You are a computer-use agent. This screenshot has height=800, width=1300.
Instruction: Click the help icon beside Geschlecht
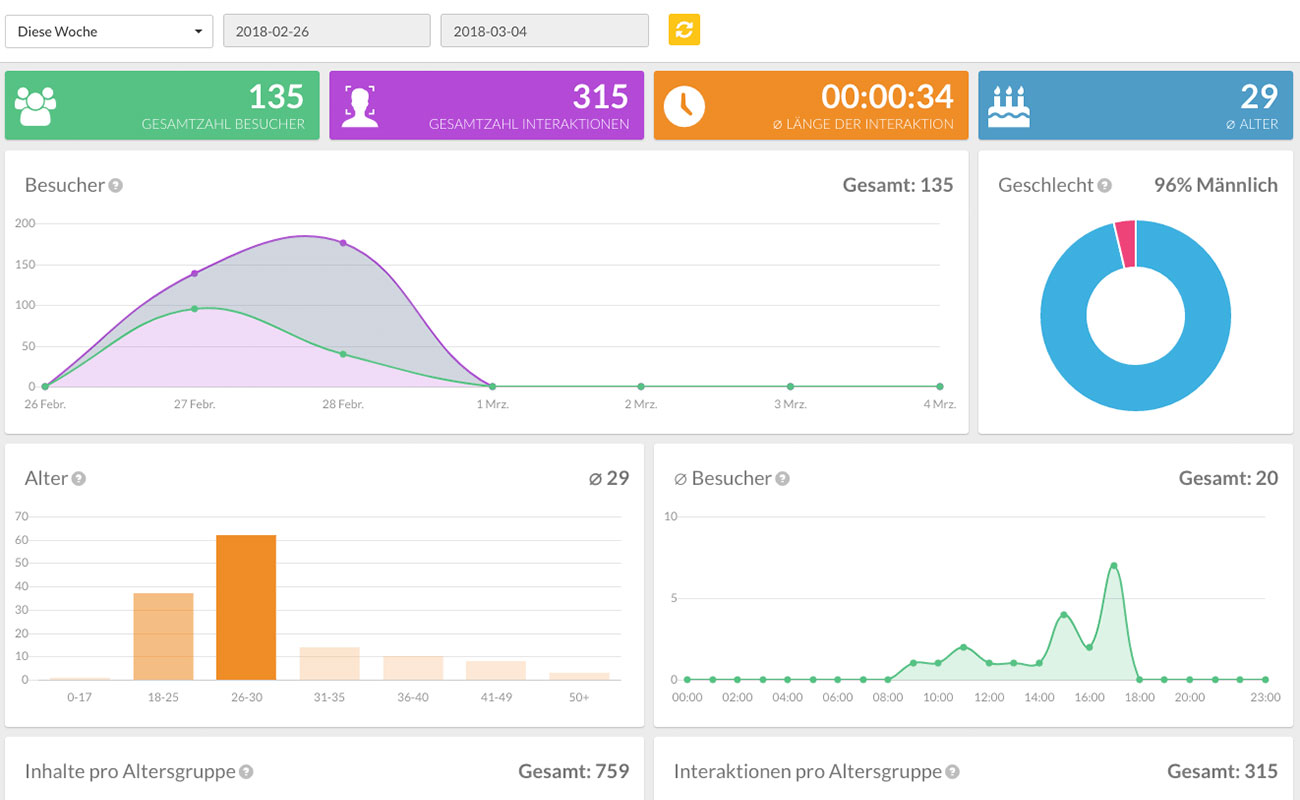coord(1107,185)
